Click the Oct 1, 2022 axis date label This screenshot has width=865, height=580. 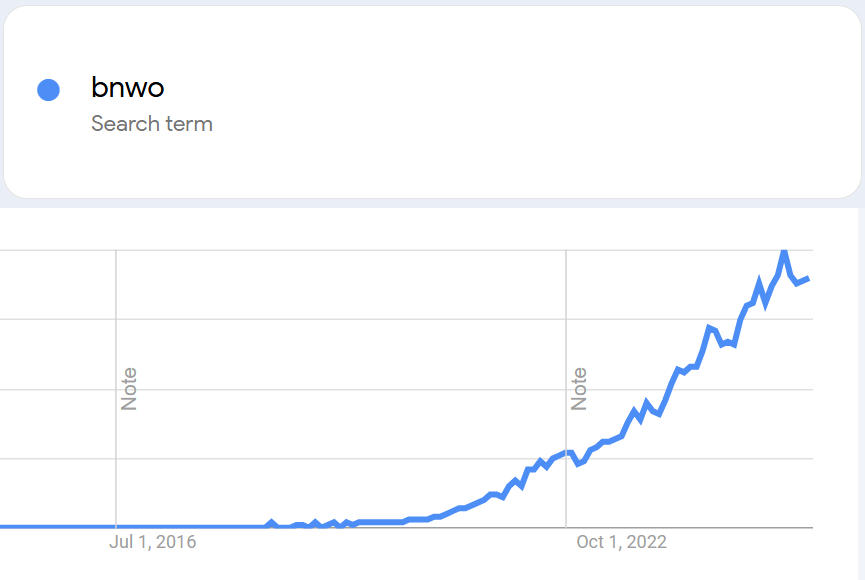pyautogui.click(x=621, y=542)
